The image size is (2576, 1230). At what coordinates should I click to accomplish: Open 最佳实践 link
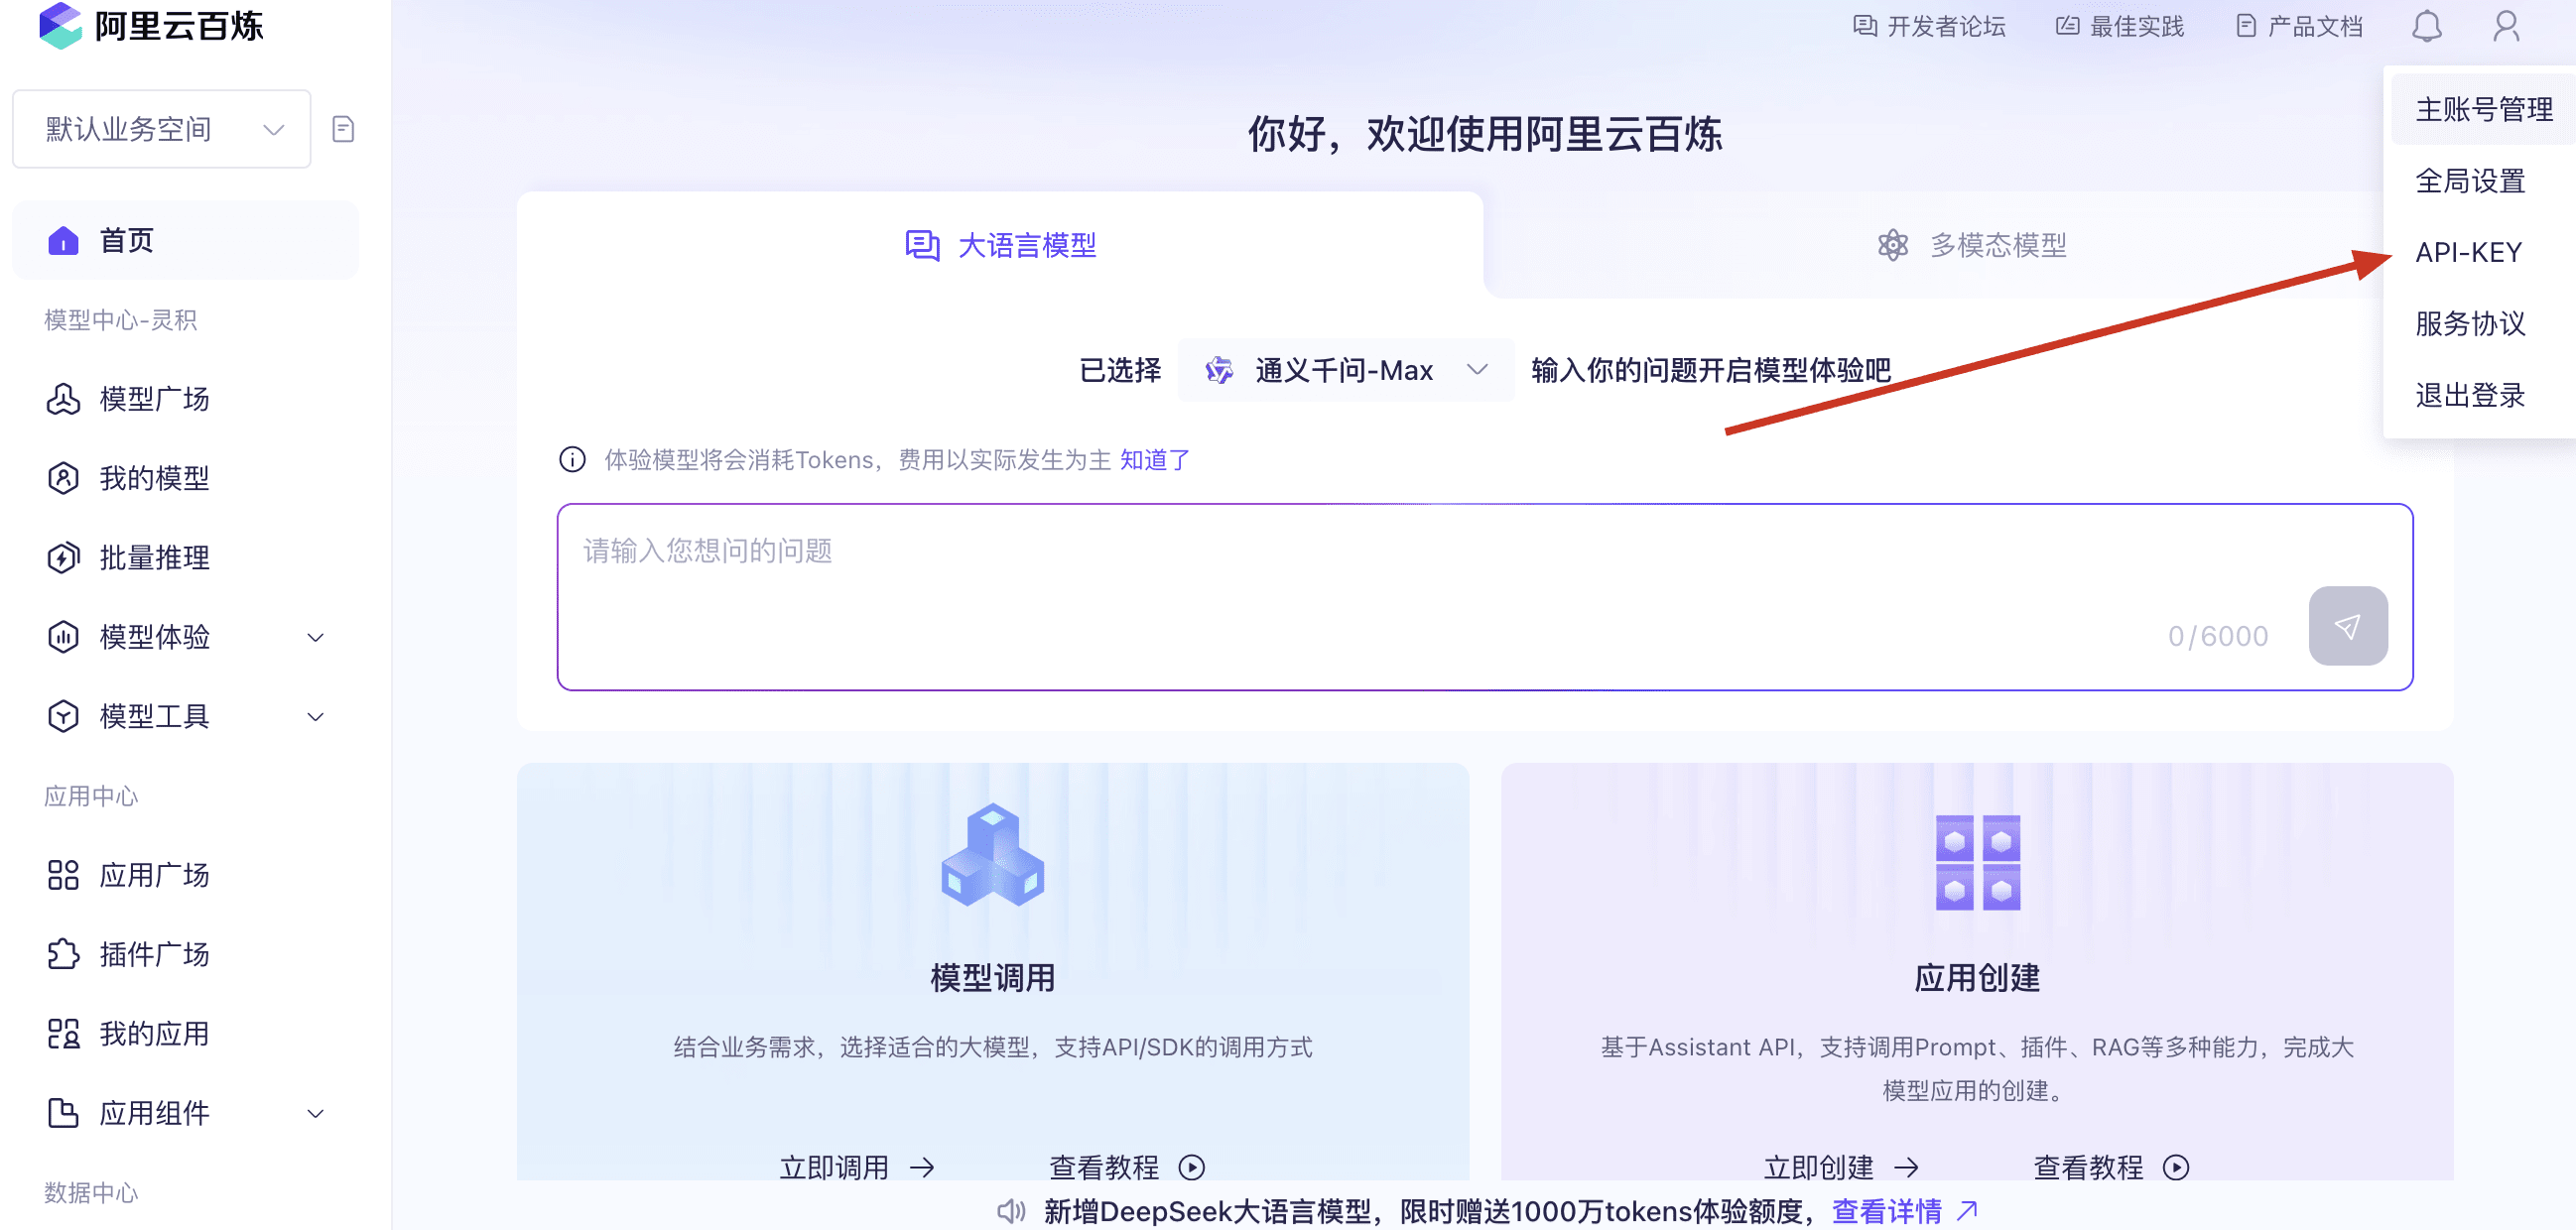click(2119, 26)
